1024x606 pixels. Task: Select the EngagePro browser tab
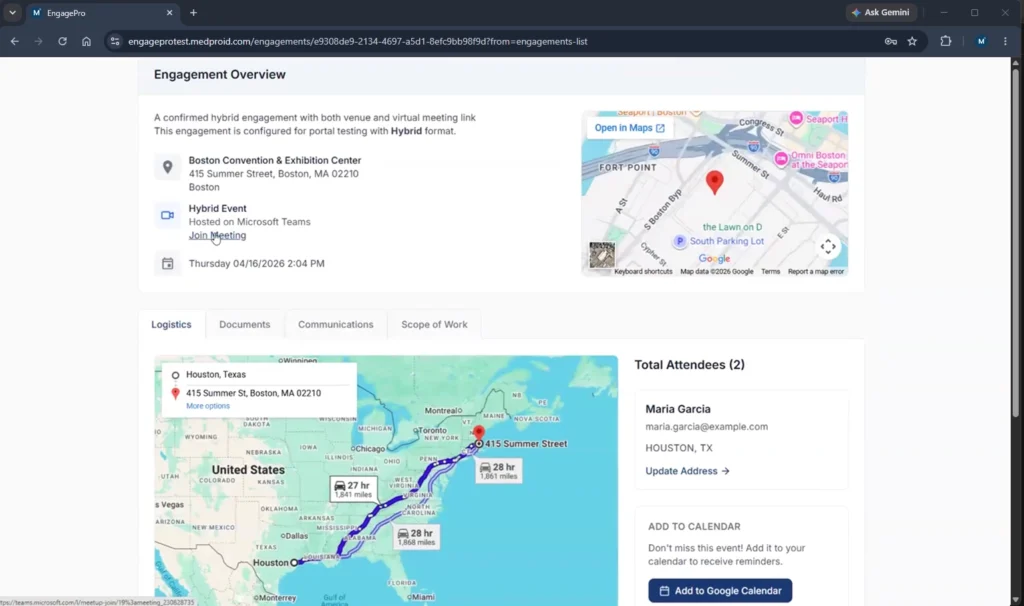101,12
